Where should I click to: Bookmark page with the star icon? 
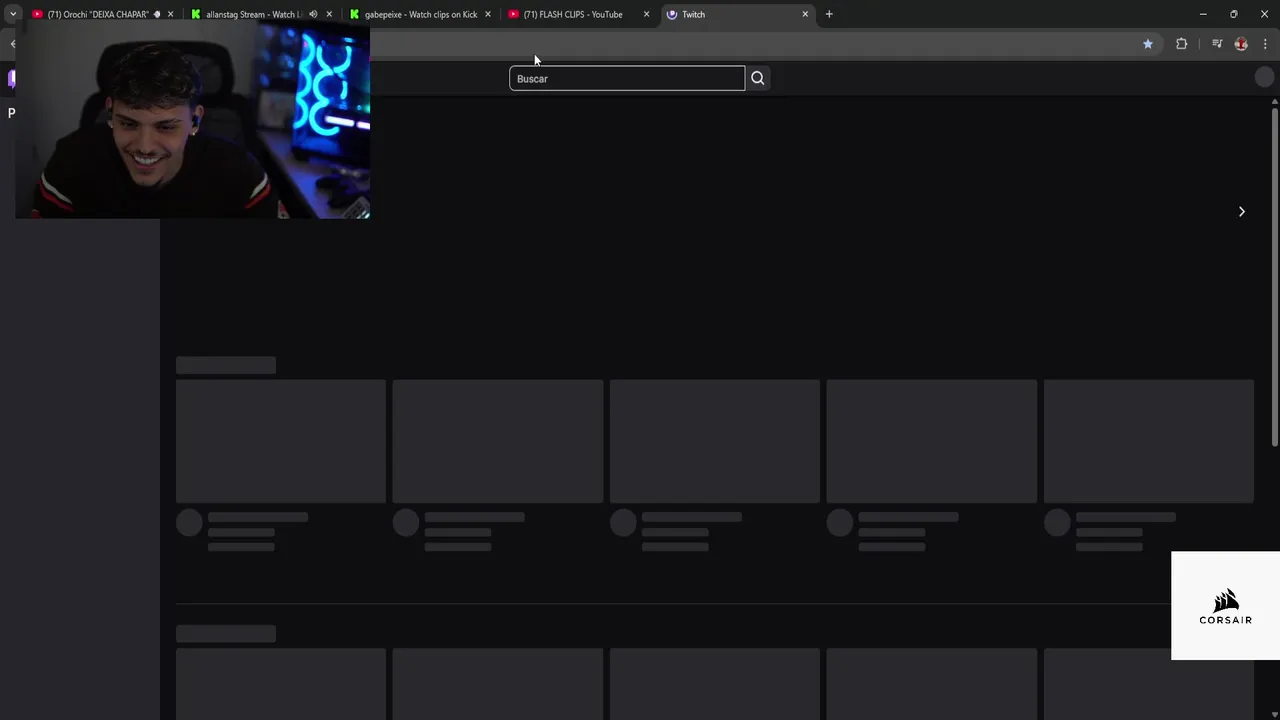point(1148,44)
